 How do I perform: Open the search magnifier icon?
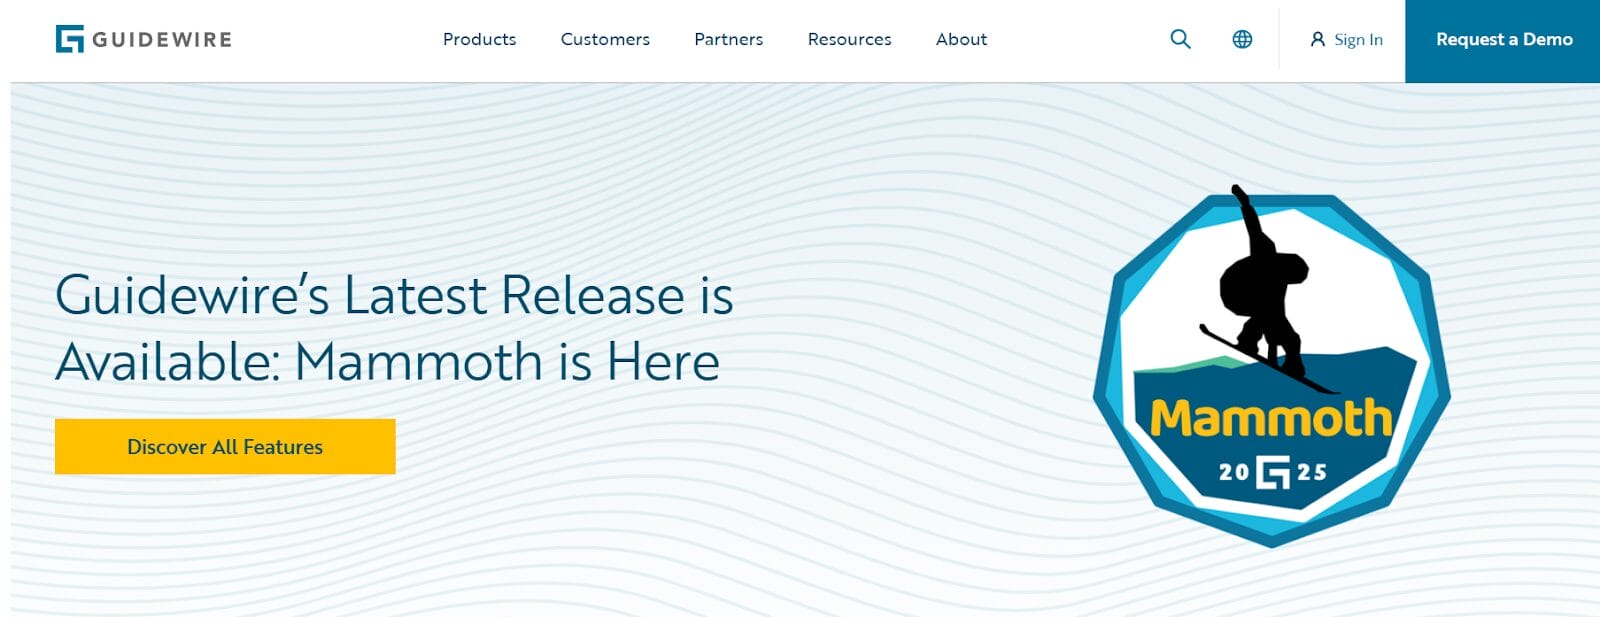(x=1180, y=39)
